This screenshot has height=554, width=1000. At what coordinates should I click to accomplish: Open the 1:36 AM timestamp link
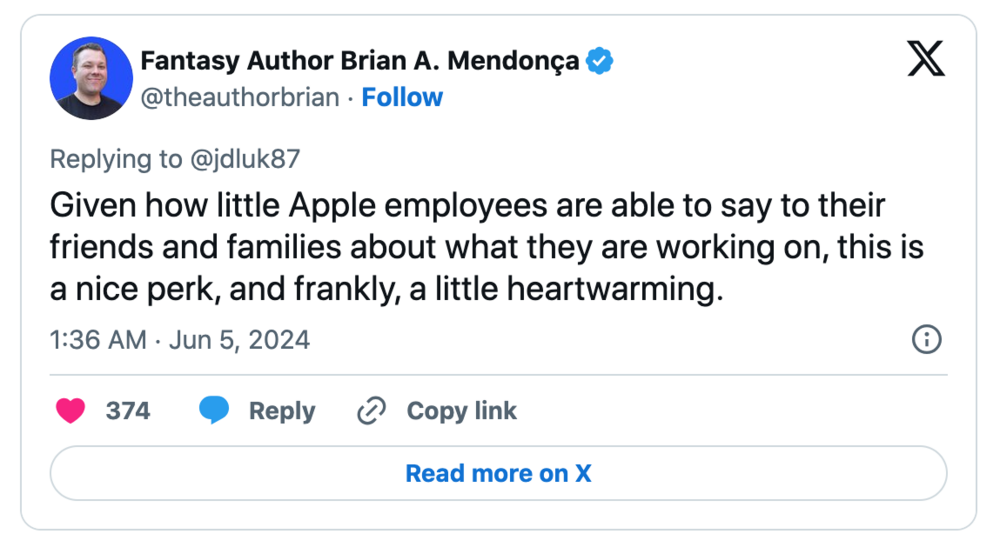pyautogui.click(x=98, y=340)
